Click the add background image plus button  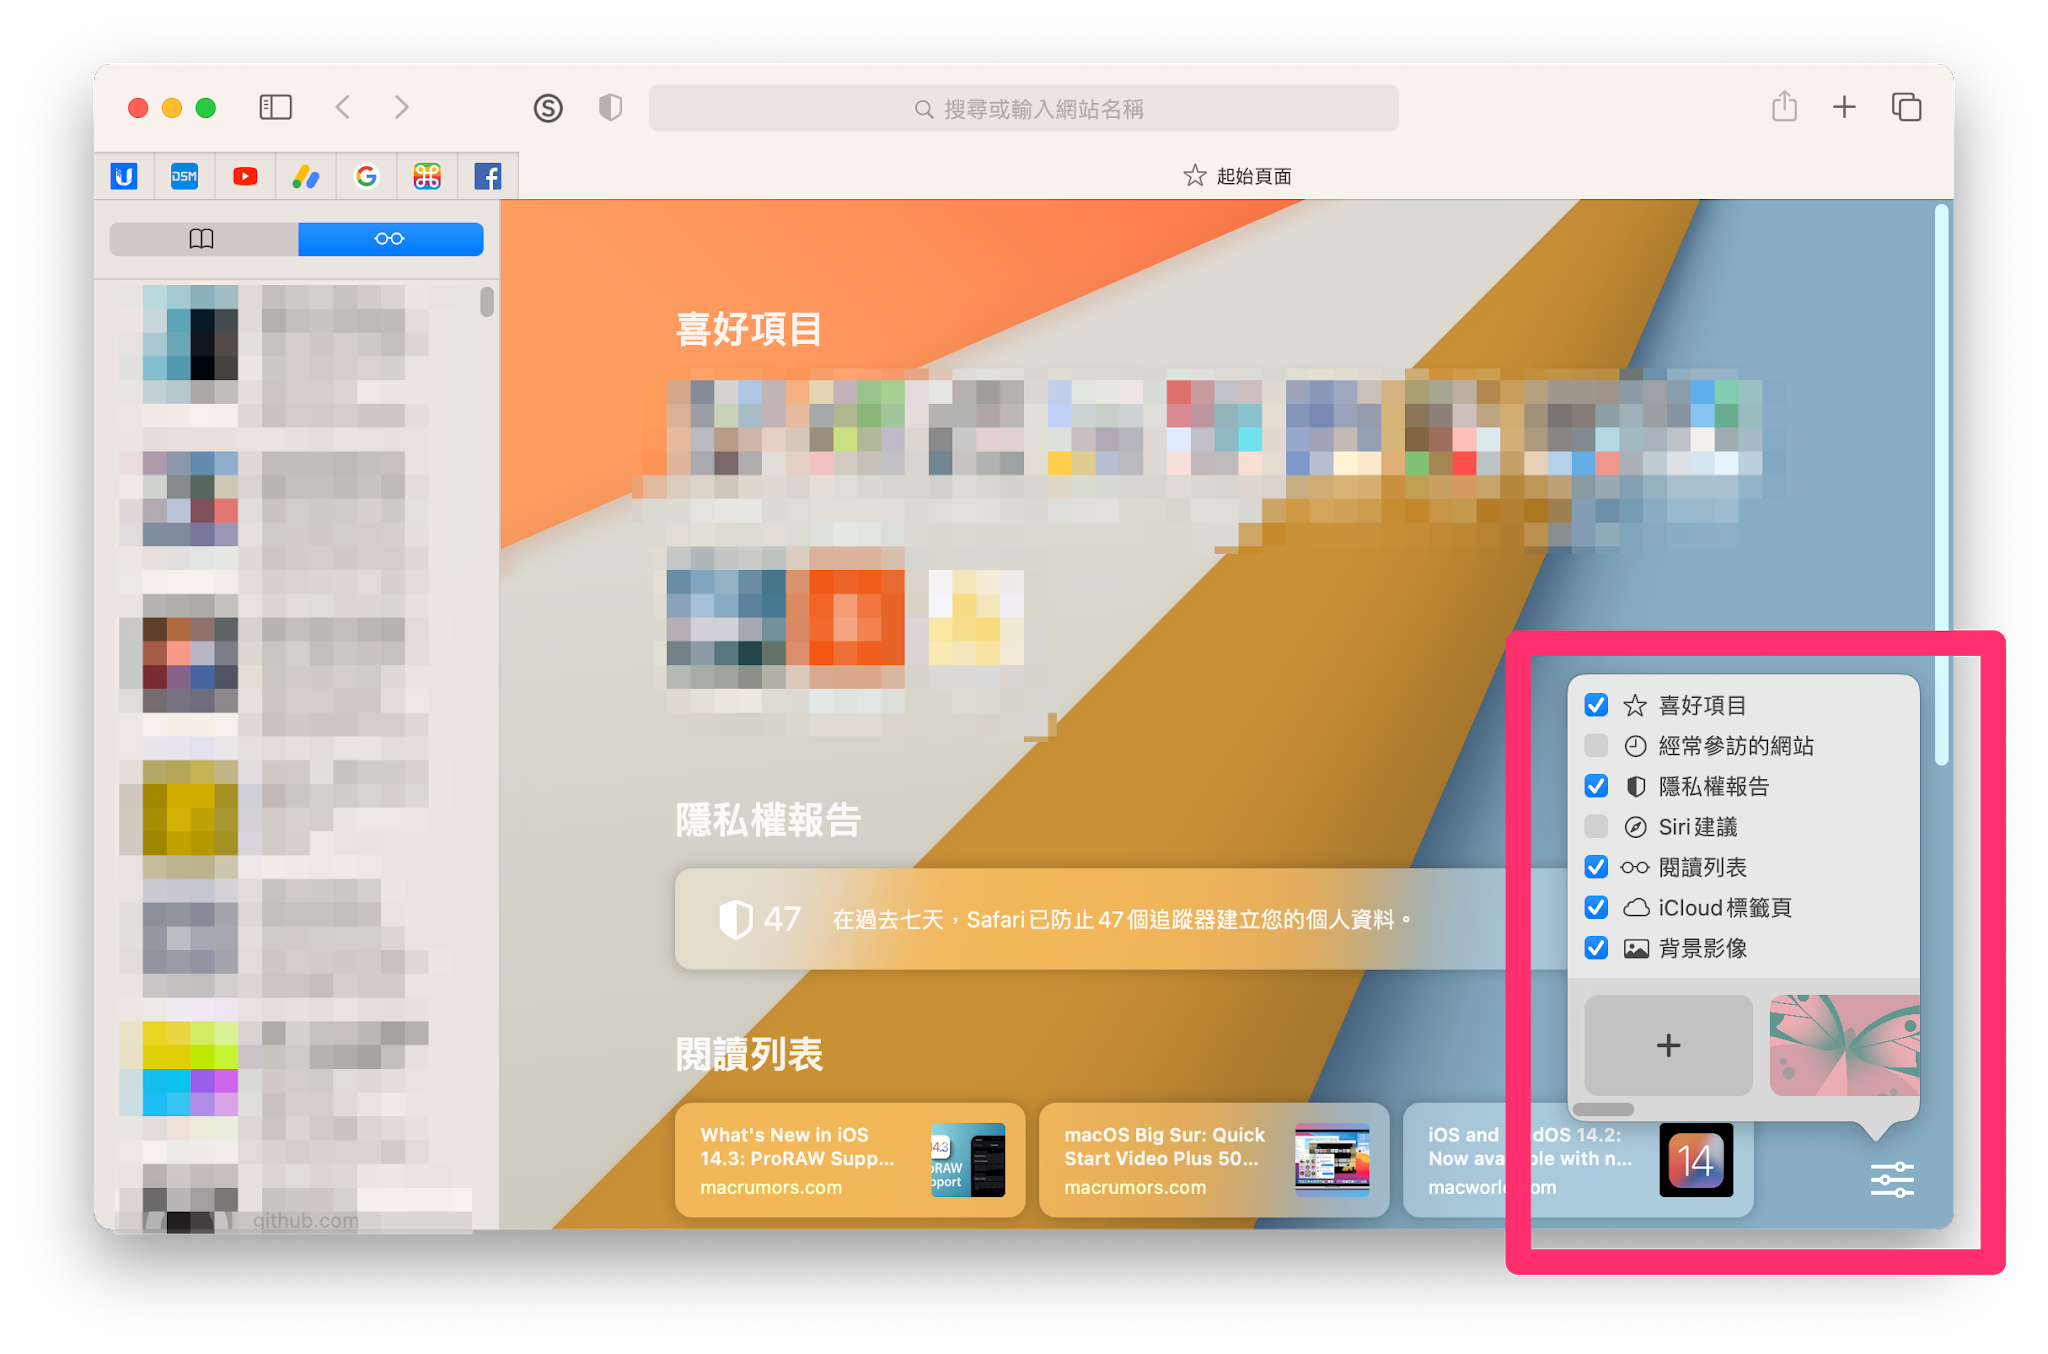1668,1045
